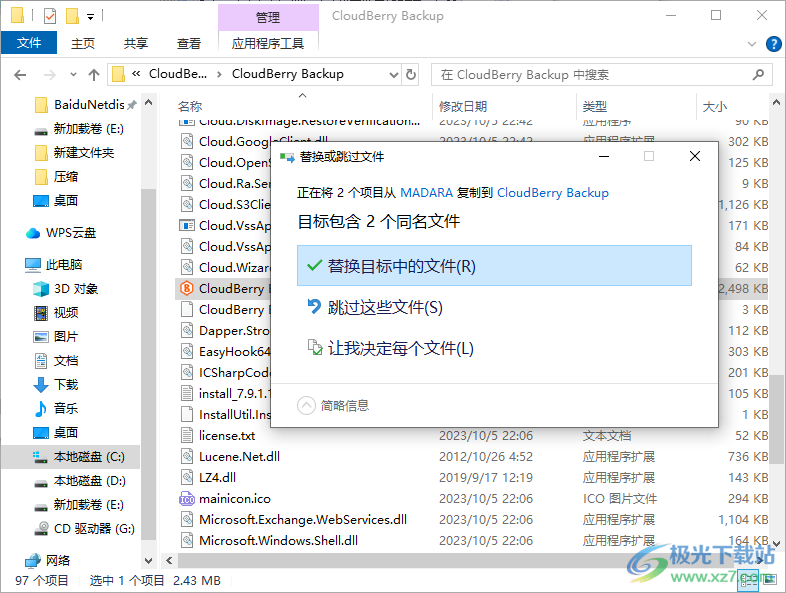Click the 网络 network icon
Viewport: 786px width, 593px height.
(x=33, y=560)
